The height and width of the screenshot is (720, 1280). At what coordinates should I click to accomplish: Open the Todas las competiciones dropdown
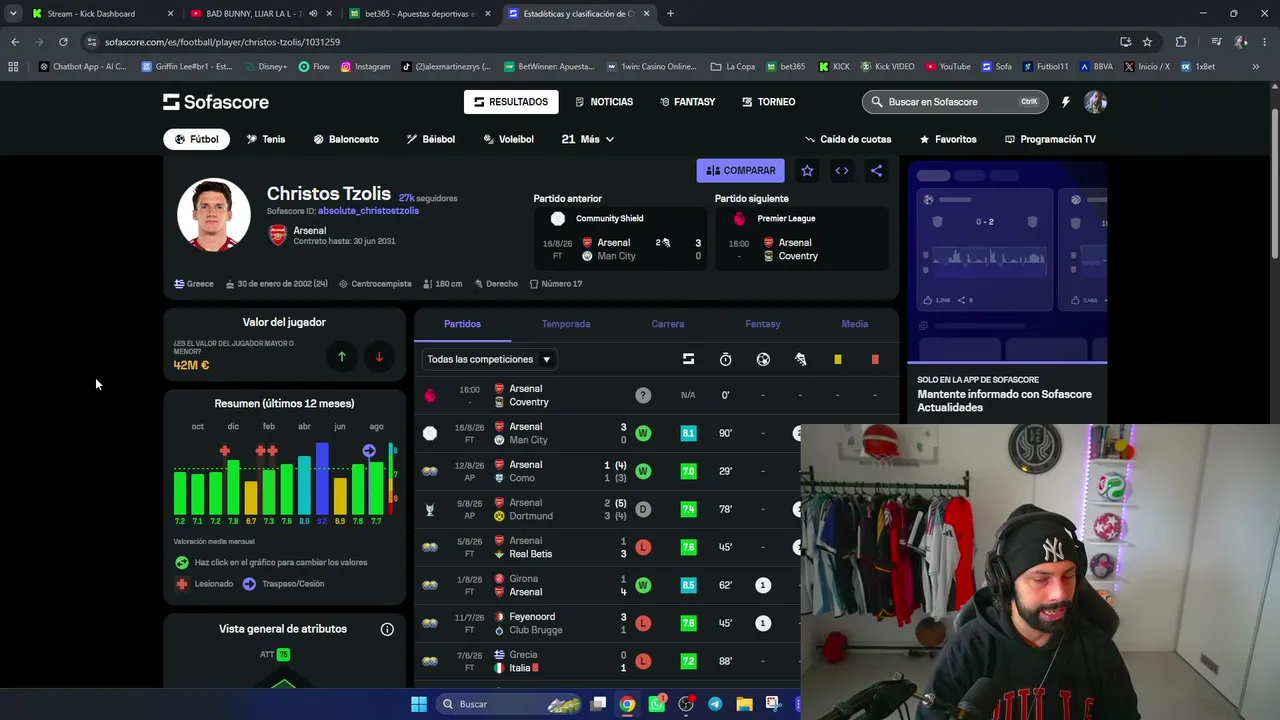489,359
